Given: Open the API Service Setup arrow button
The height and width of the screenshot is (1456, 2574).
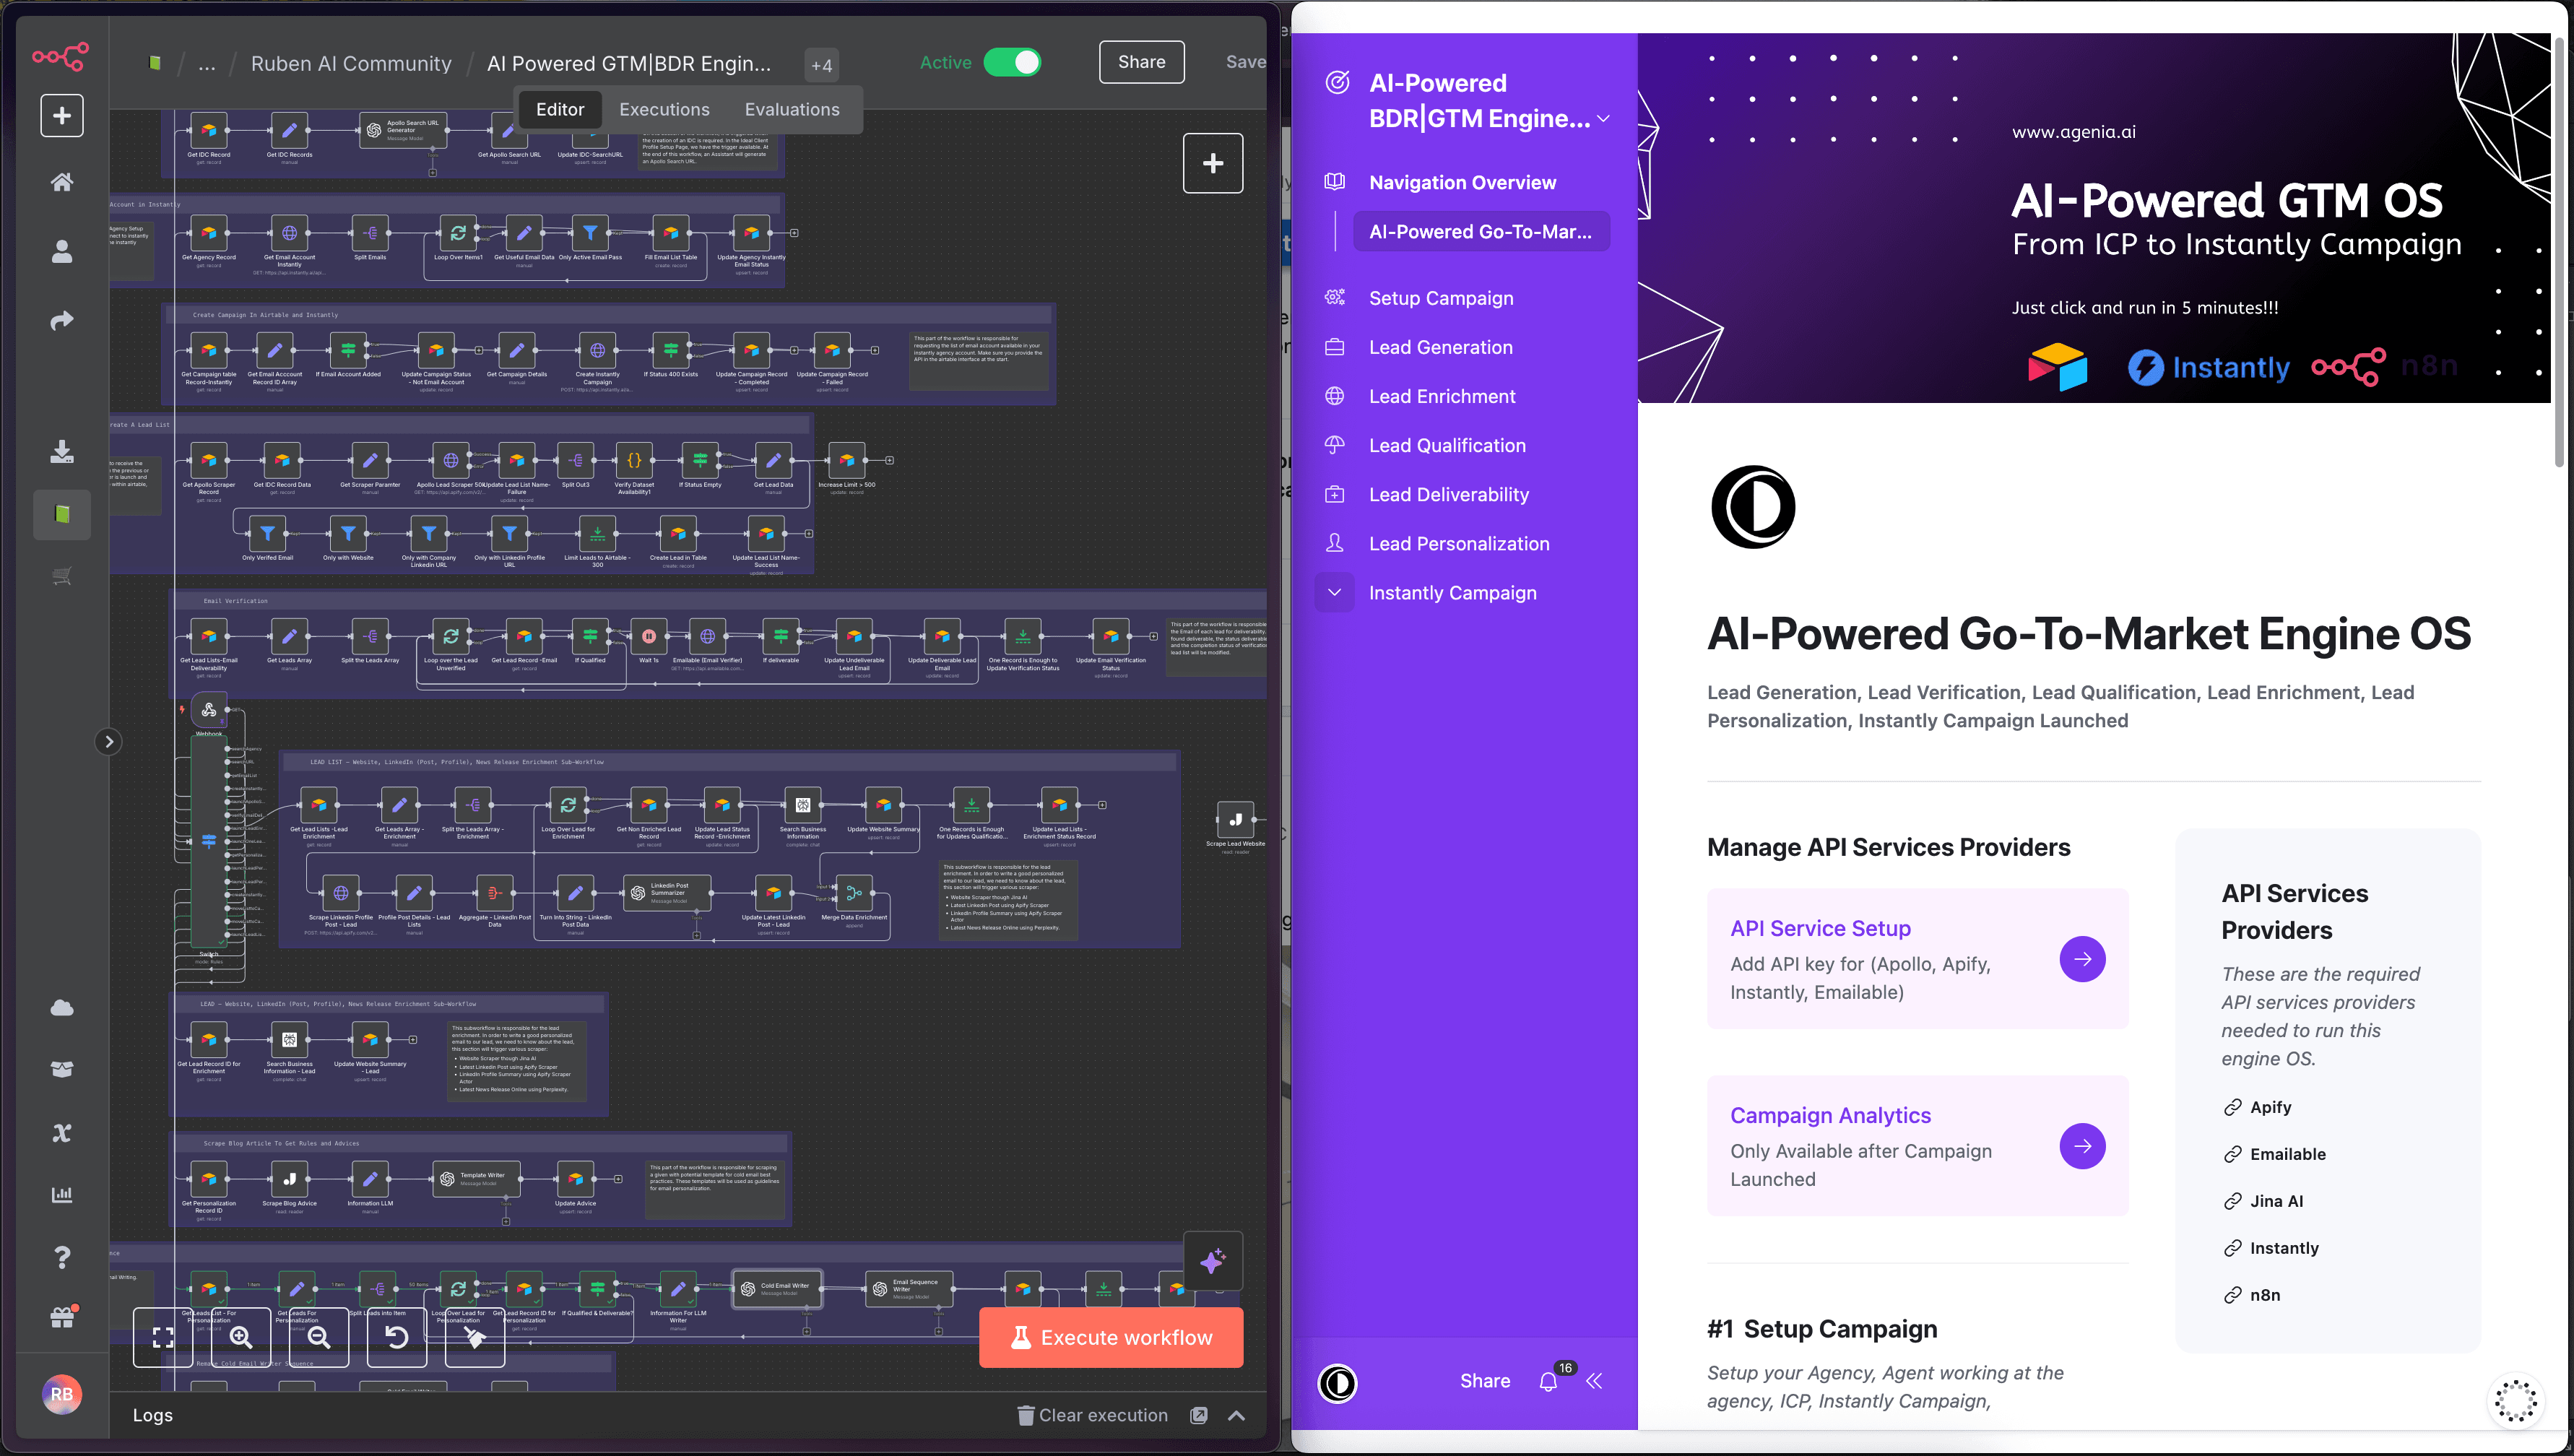Looking at the screenshot, I should pos(2082,959).
